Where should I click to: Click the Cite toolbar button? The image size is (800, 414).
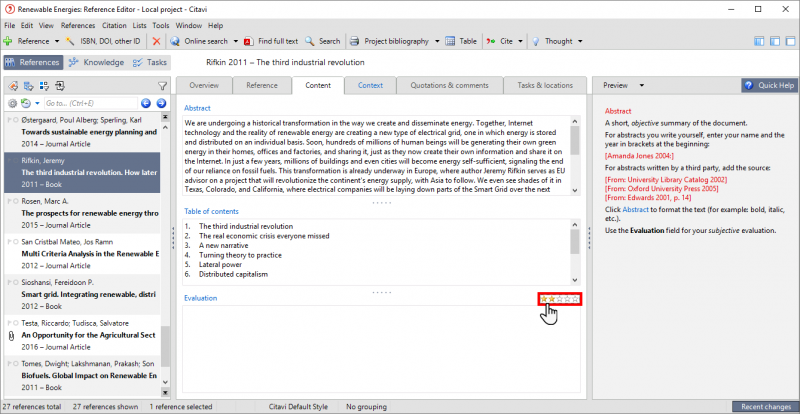[499, 41]
